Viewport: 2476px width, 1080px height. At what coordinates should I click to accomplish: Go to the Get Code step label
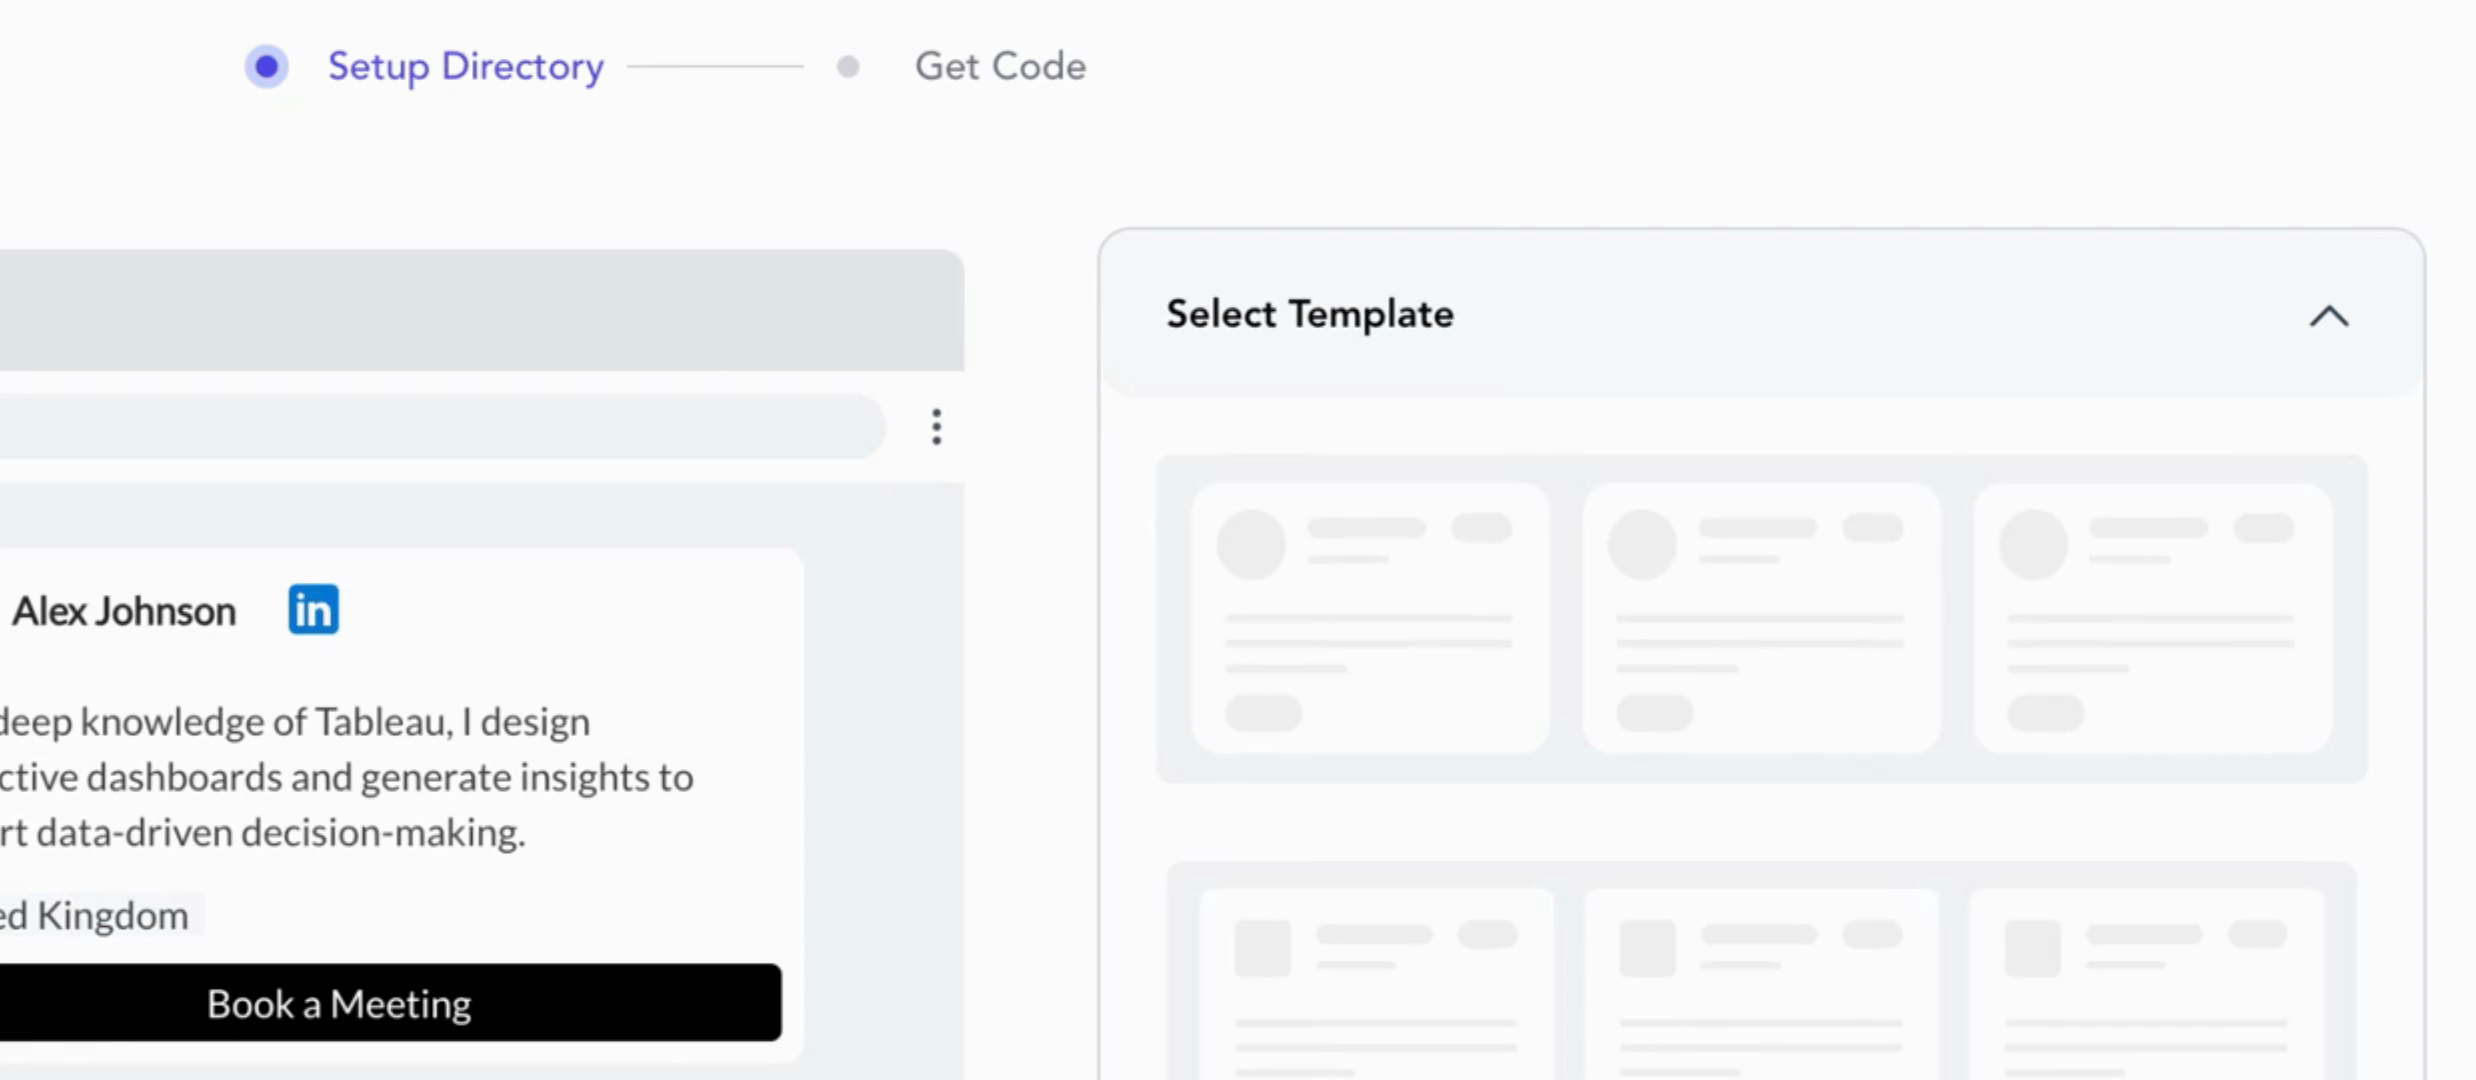click(x=999, y=67)
